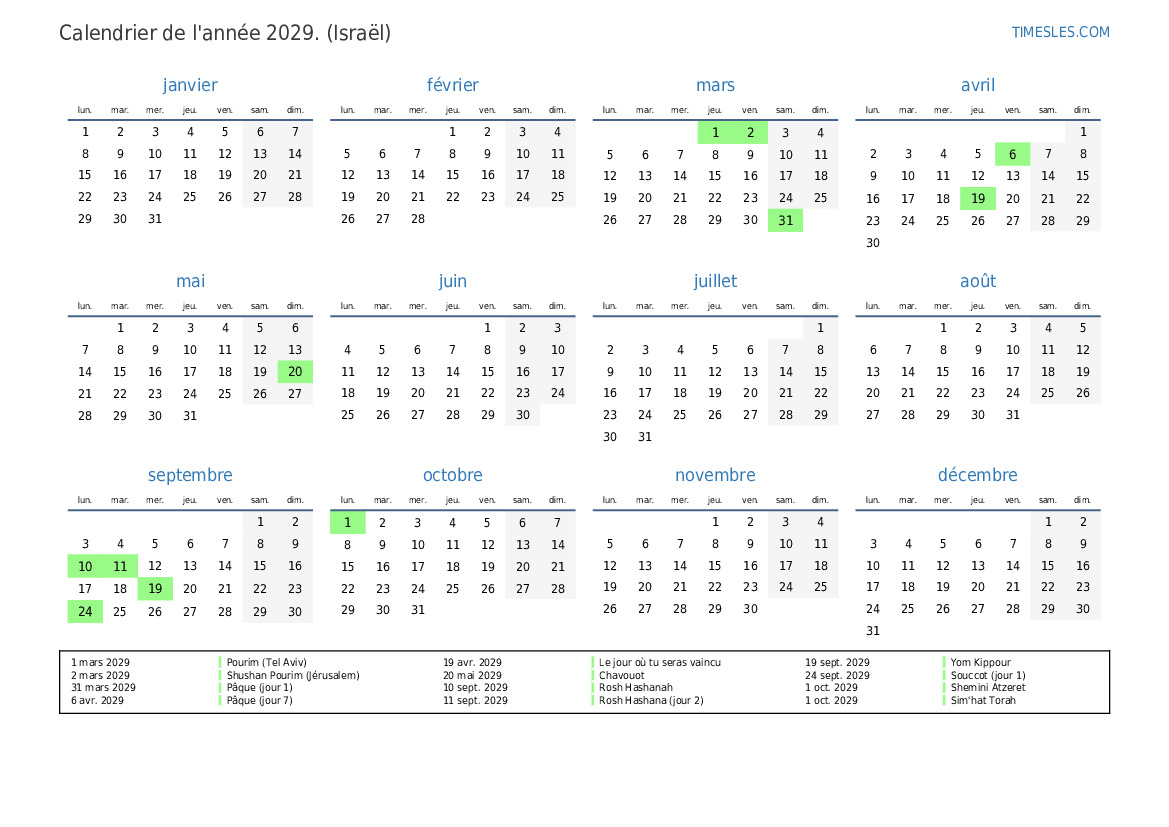Click day 31 in juillet
This screenshot has height=827, width=1169.
coord(645,436)
